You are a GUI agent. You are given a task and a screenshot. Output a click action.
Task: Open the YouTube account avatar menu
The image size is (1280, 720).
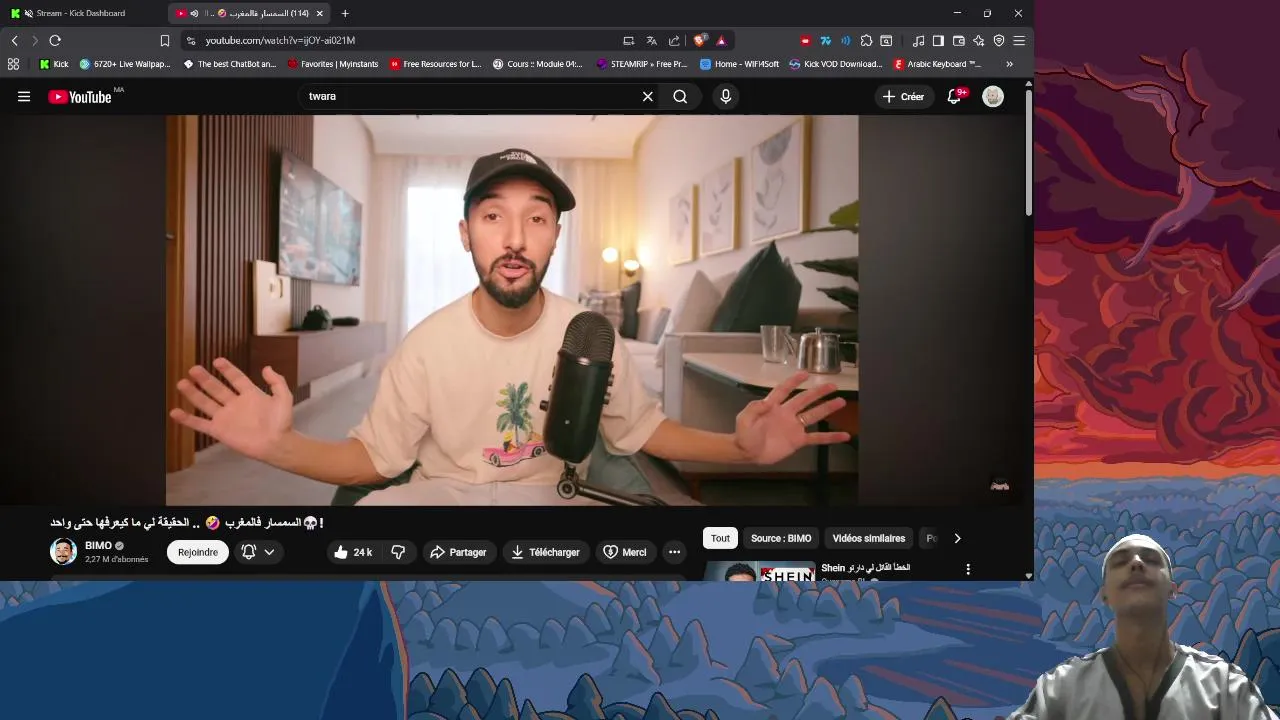pyautogui.click(x=993, y=97)
